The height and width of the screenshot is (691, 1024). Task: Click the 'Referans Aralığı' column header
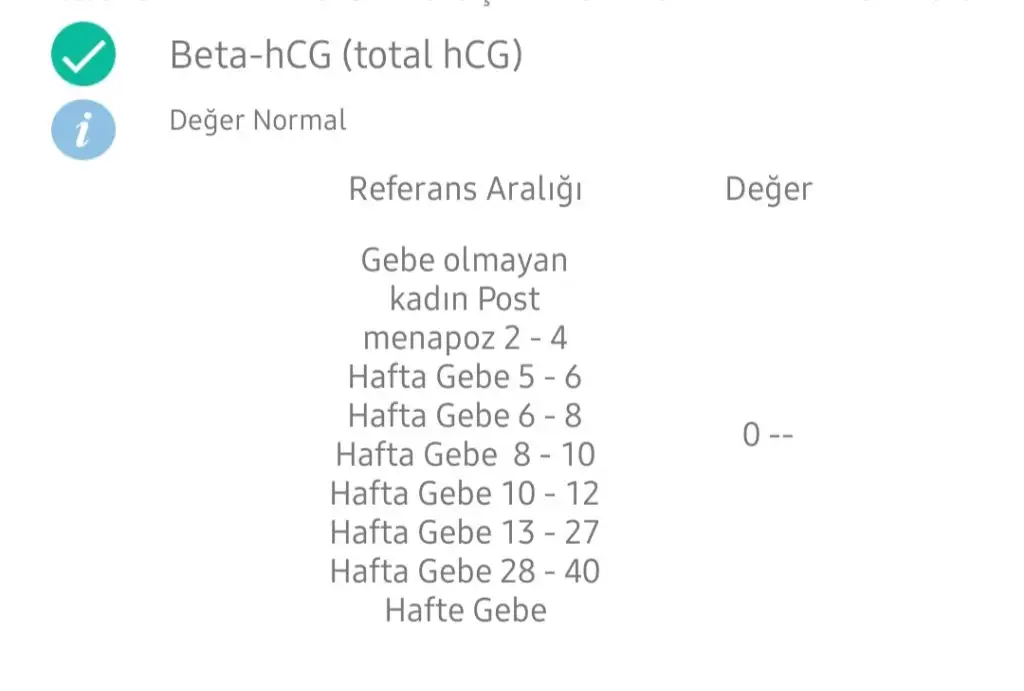(465, 190)
